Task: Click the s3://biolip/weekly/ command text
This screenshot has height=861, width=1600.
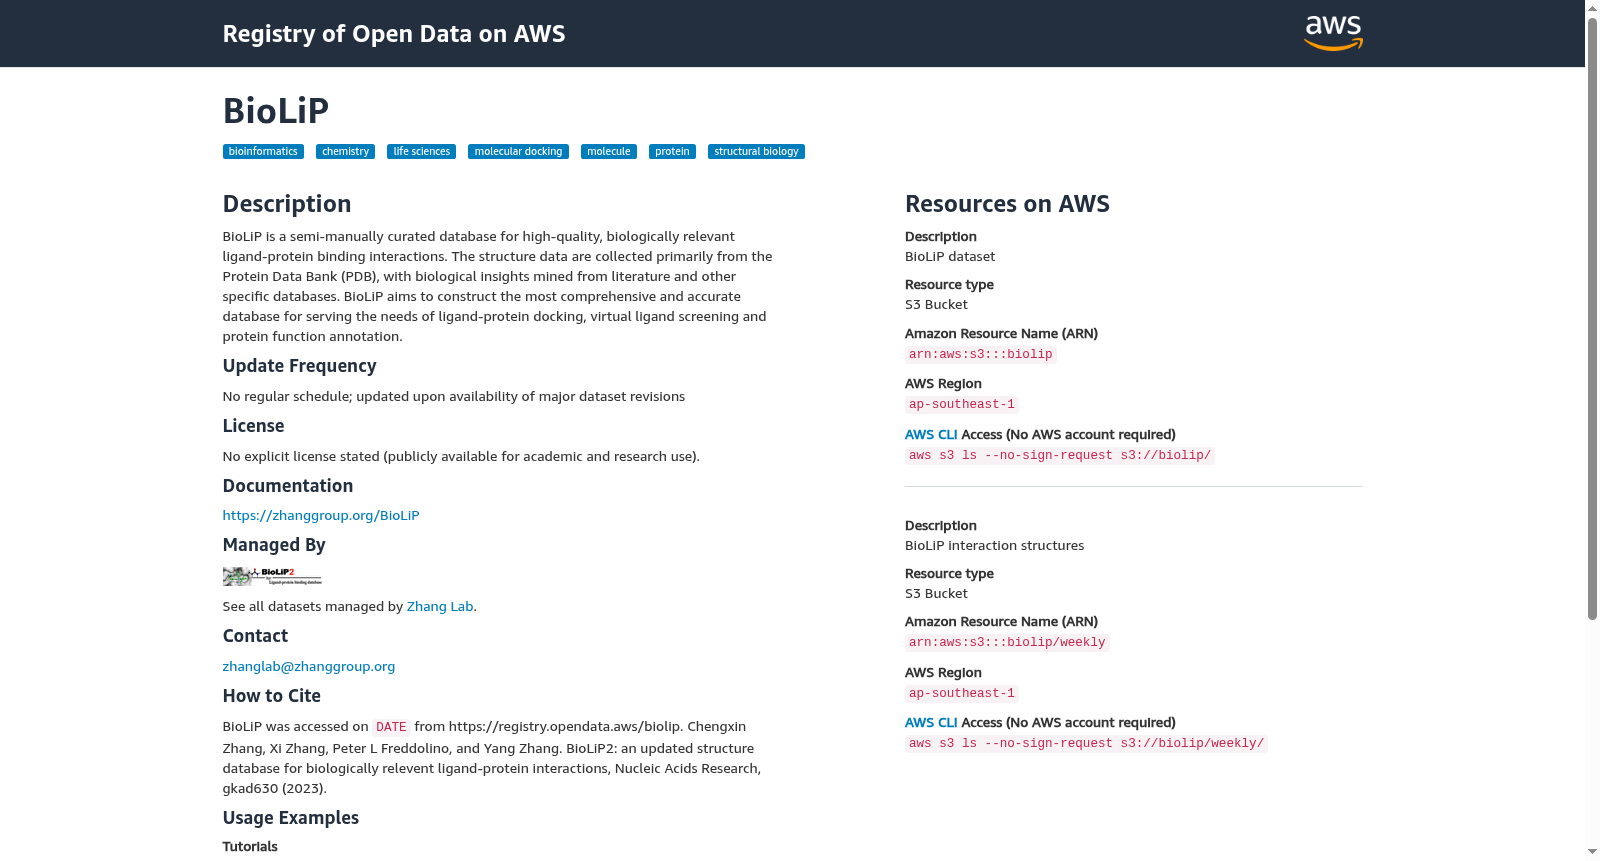Action: [1192, 743]
